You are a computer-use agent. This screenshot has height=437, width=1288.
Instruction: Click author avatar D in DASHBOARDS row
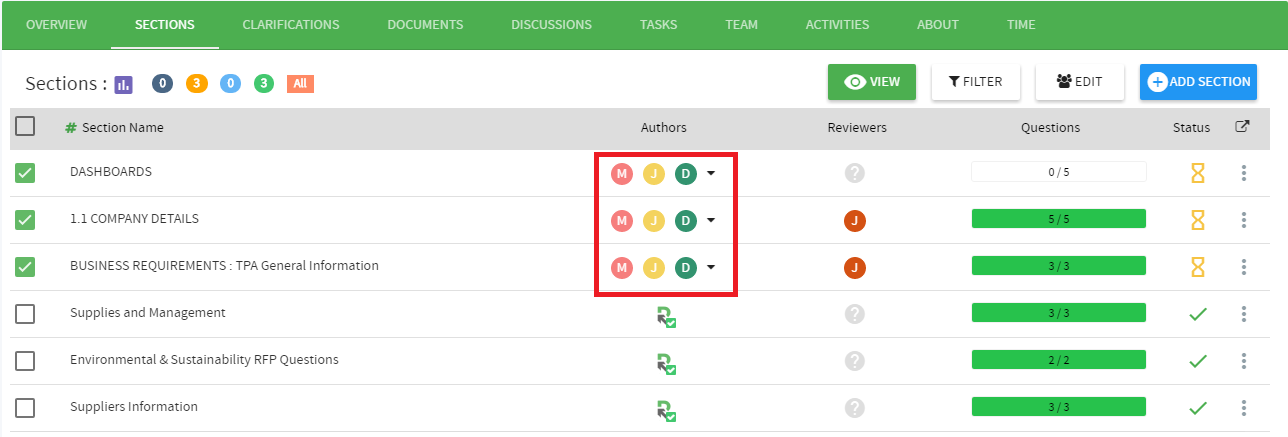click(x=686, y=173)
